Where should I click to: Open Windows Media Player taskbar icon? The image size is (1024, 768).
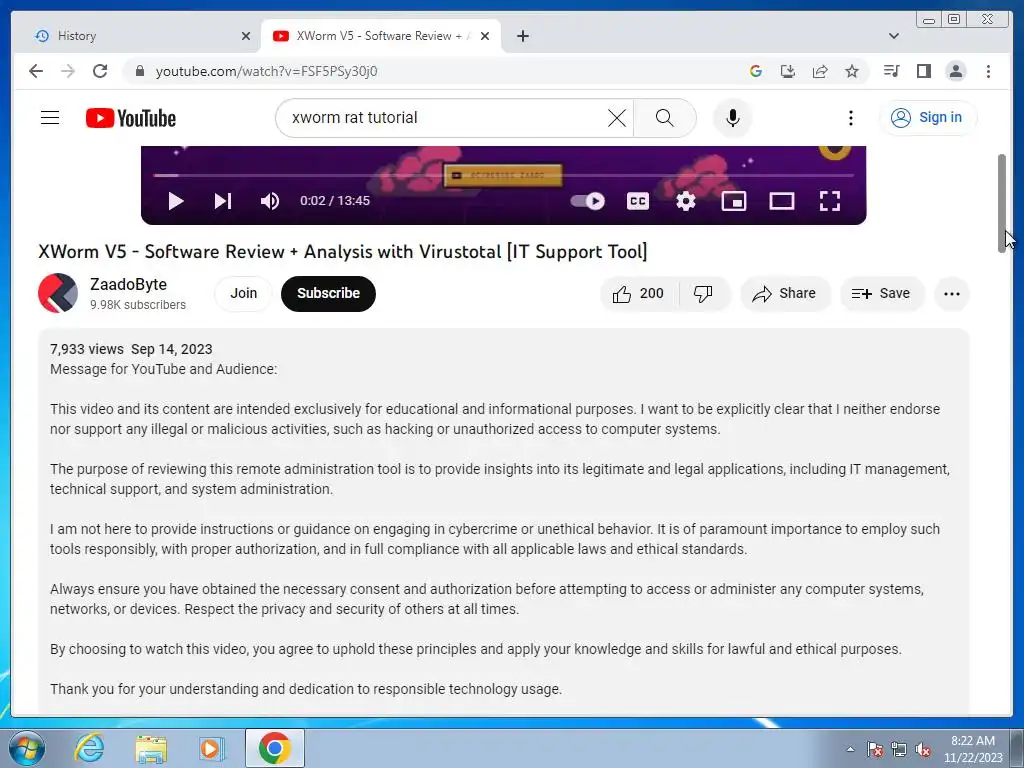pos(212,748)
